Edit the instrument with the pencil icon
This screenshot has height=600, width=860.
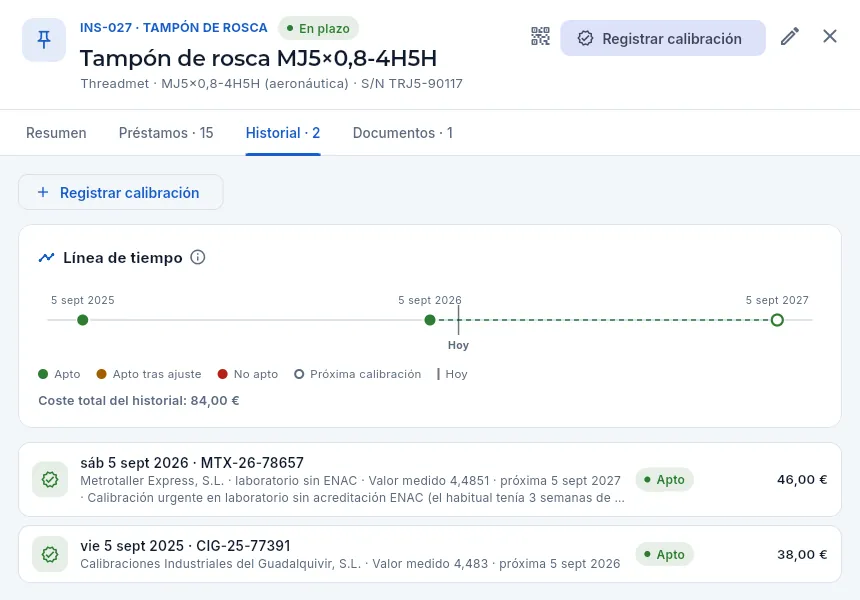pos(789,37)
